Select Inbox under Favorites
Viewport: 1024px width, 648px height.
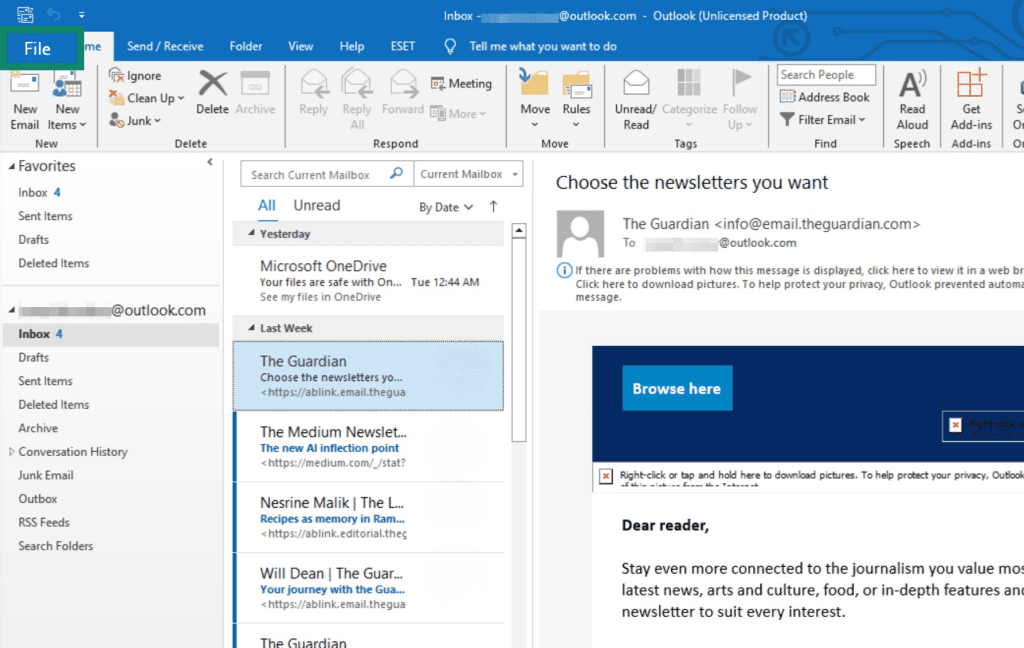point(39,193)
